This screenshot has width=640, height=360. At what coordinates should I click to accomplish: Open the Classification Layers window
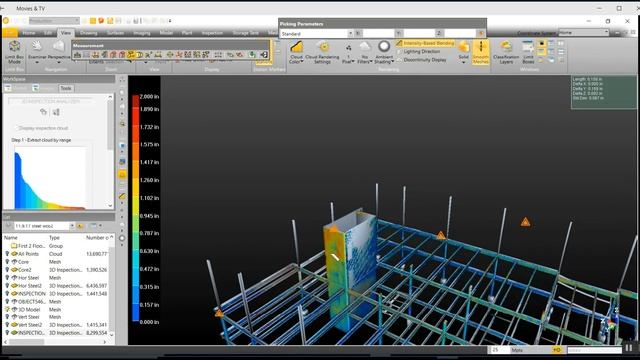(x=506, y=52)
